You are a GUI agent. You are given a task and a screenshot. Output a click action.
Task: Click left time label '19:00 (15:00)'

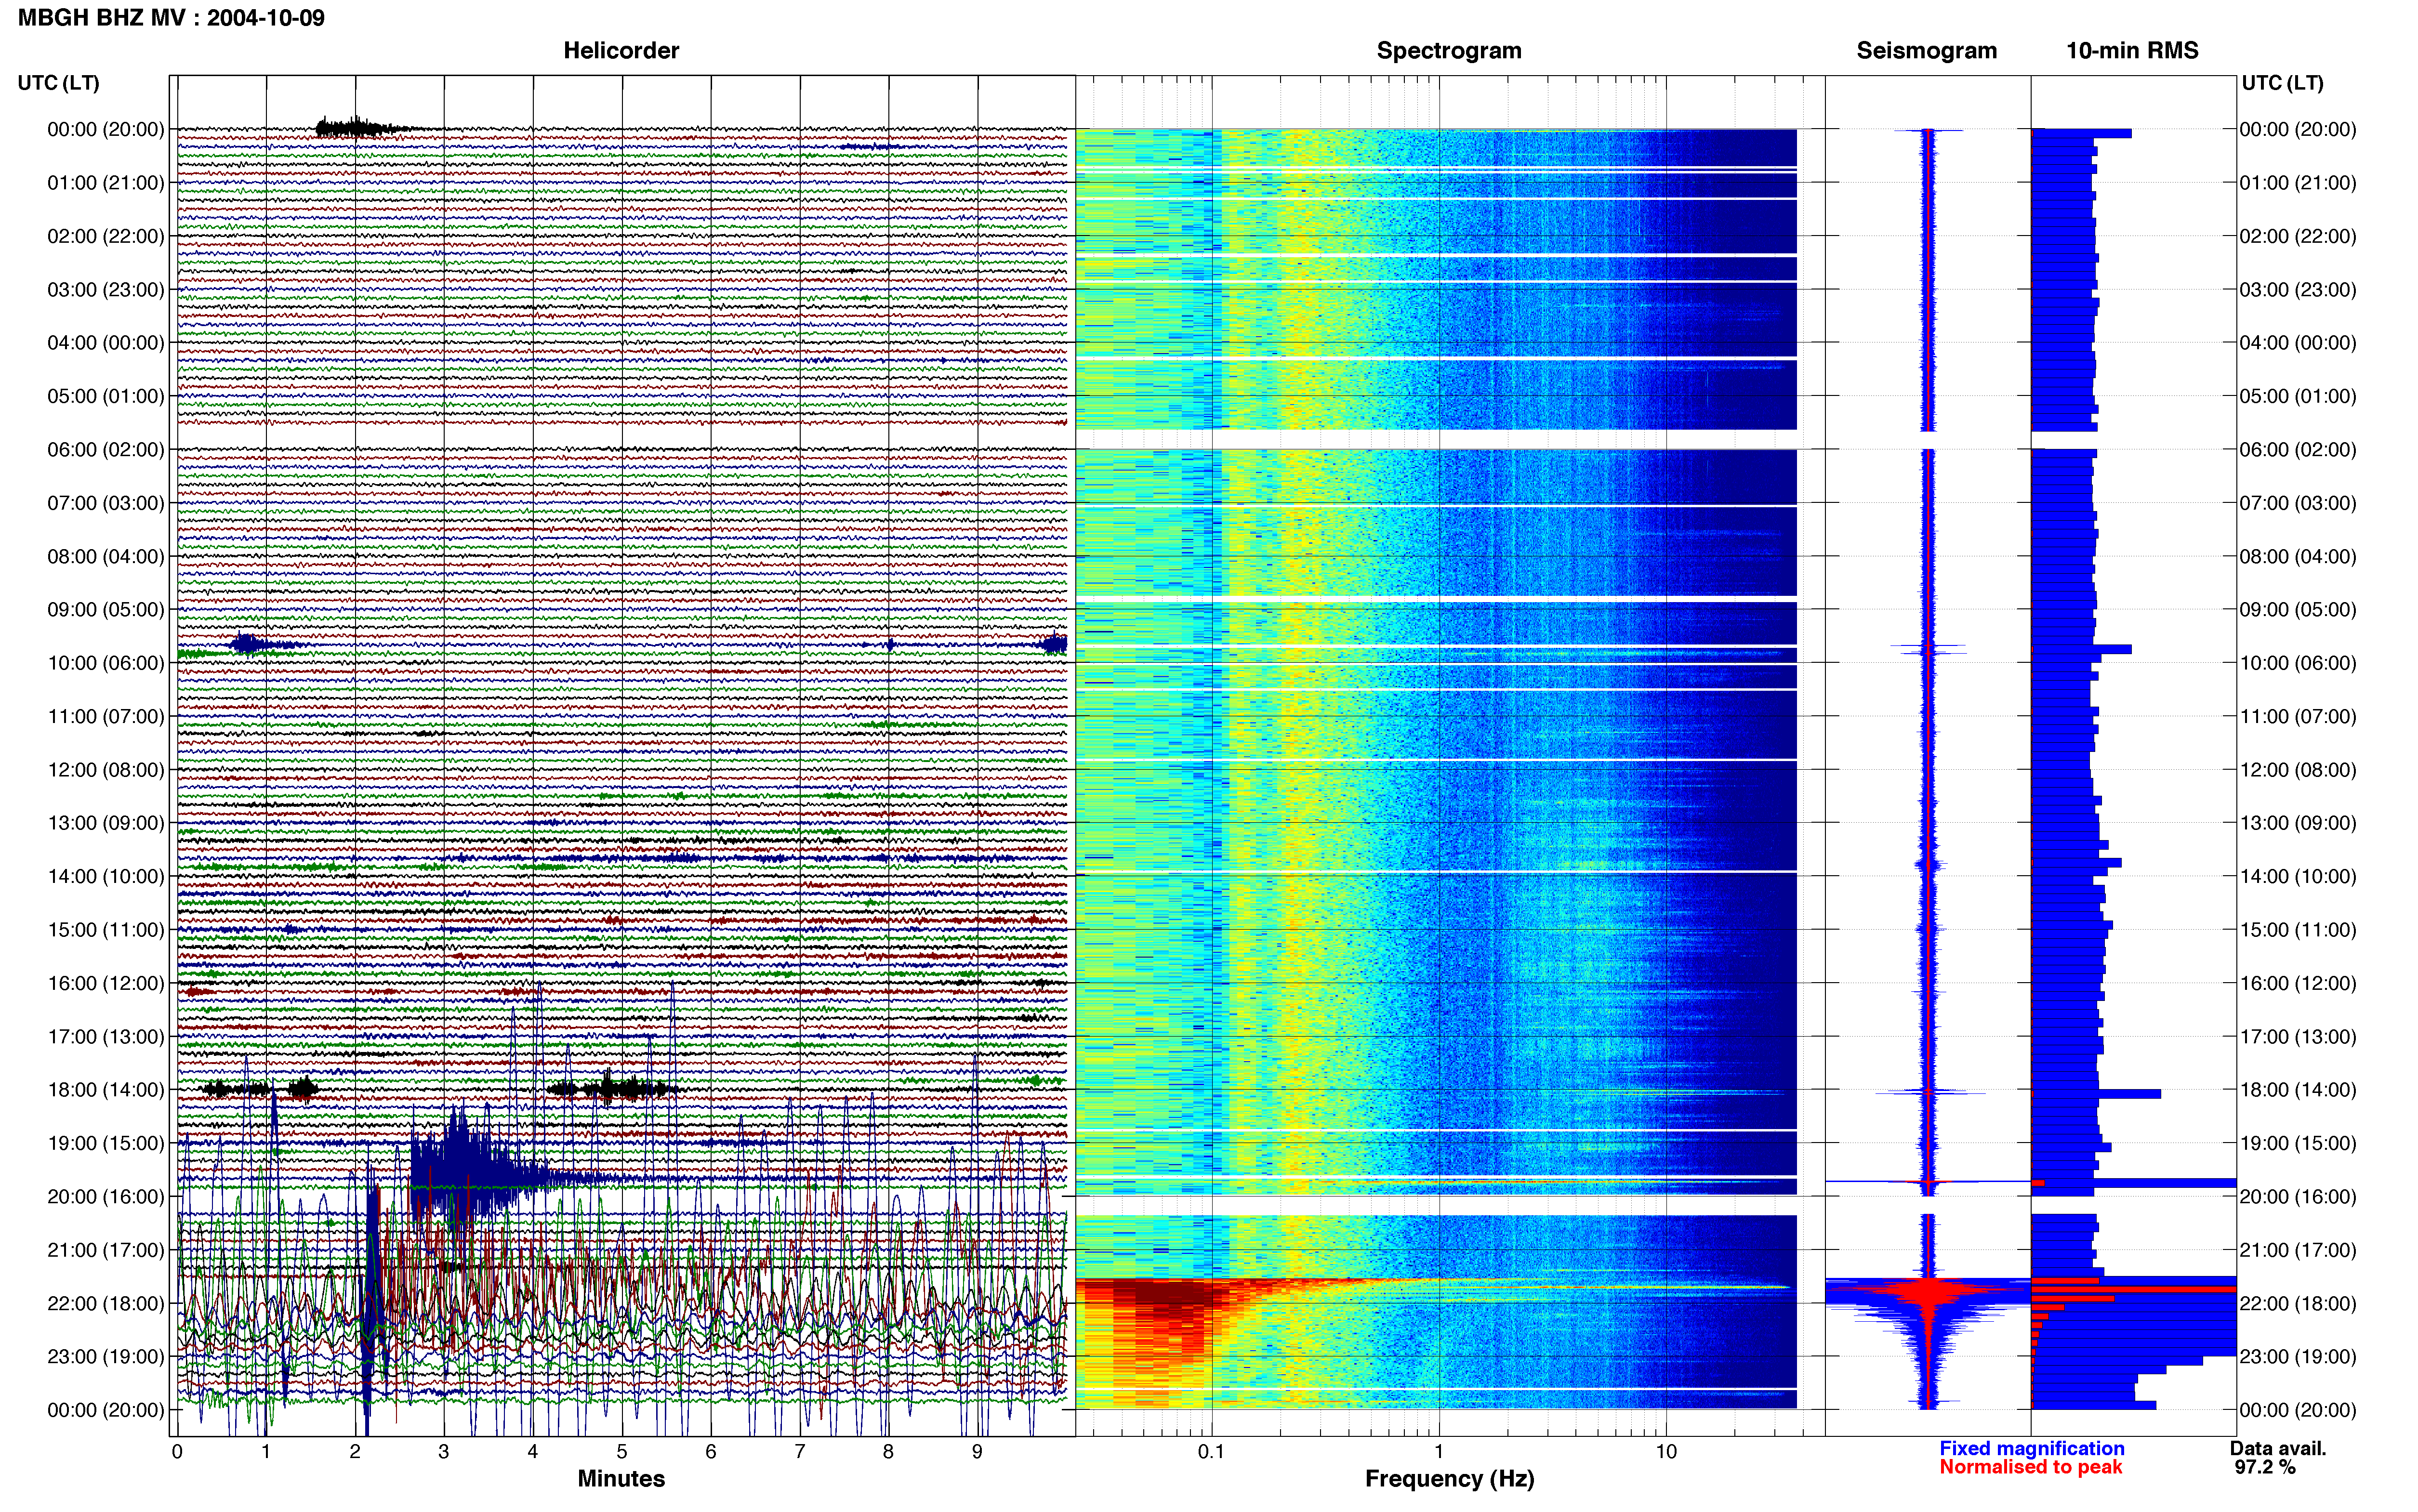tap(106, 1143)
